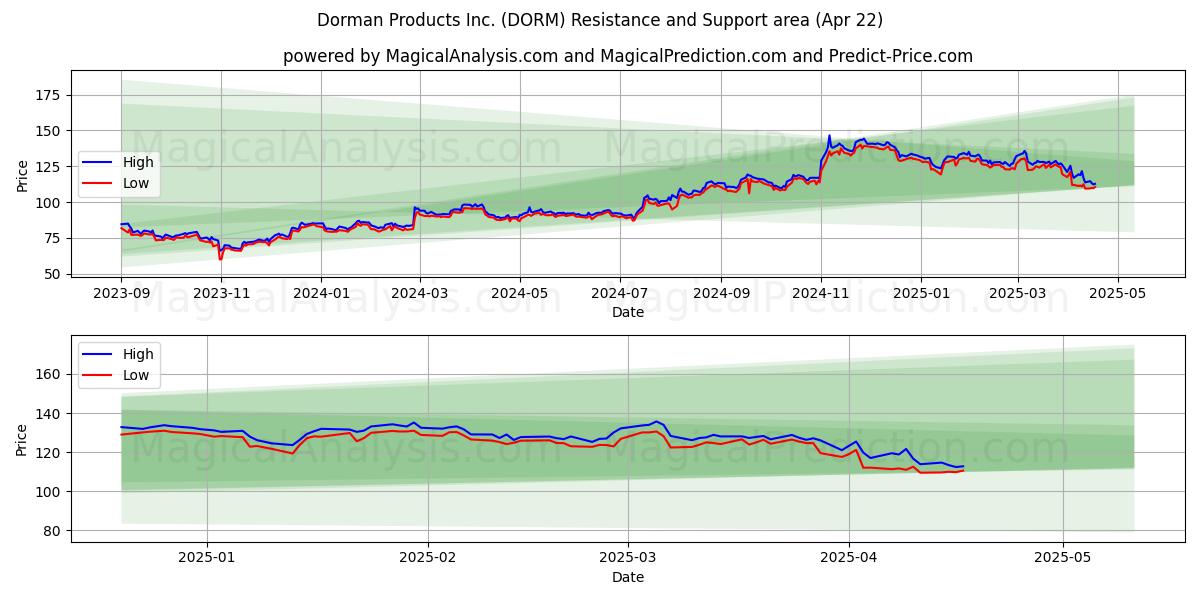Click the 'Price' axis title of bottom chart
1200x600 pixels.
(23, 440)
